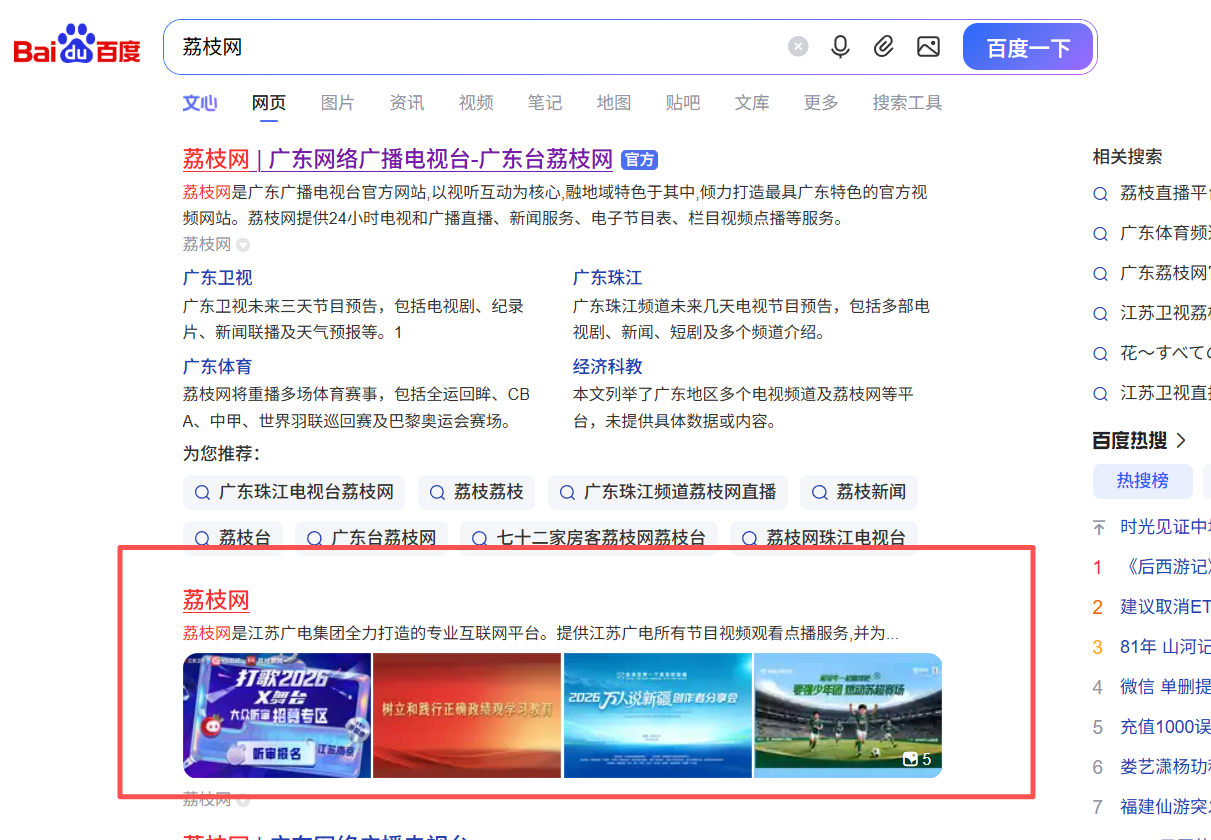This screenshot has width=1211, height=840.
Task: Search suggestion 广东珠江频道荔枝网直播
Action: [x=668, y=492]
